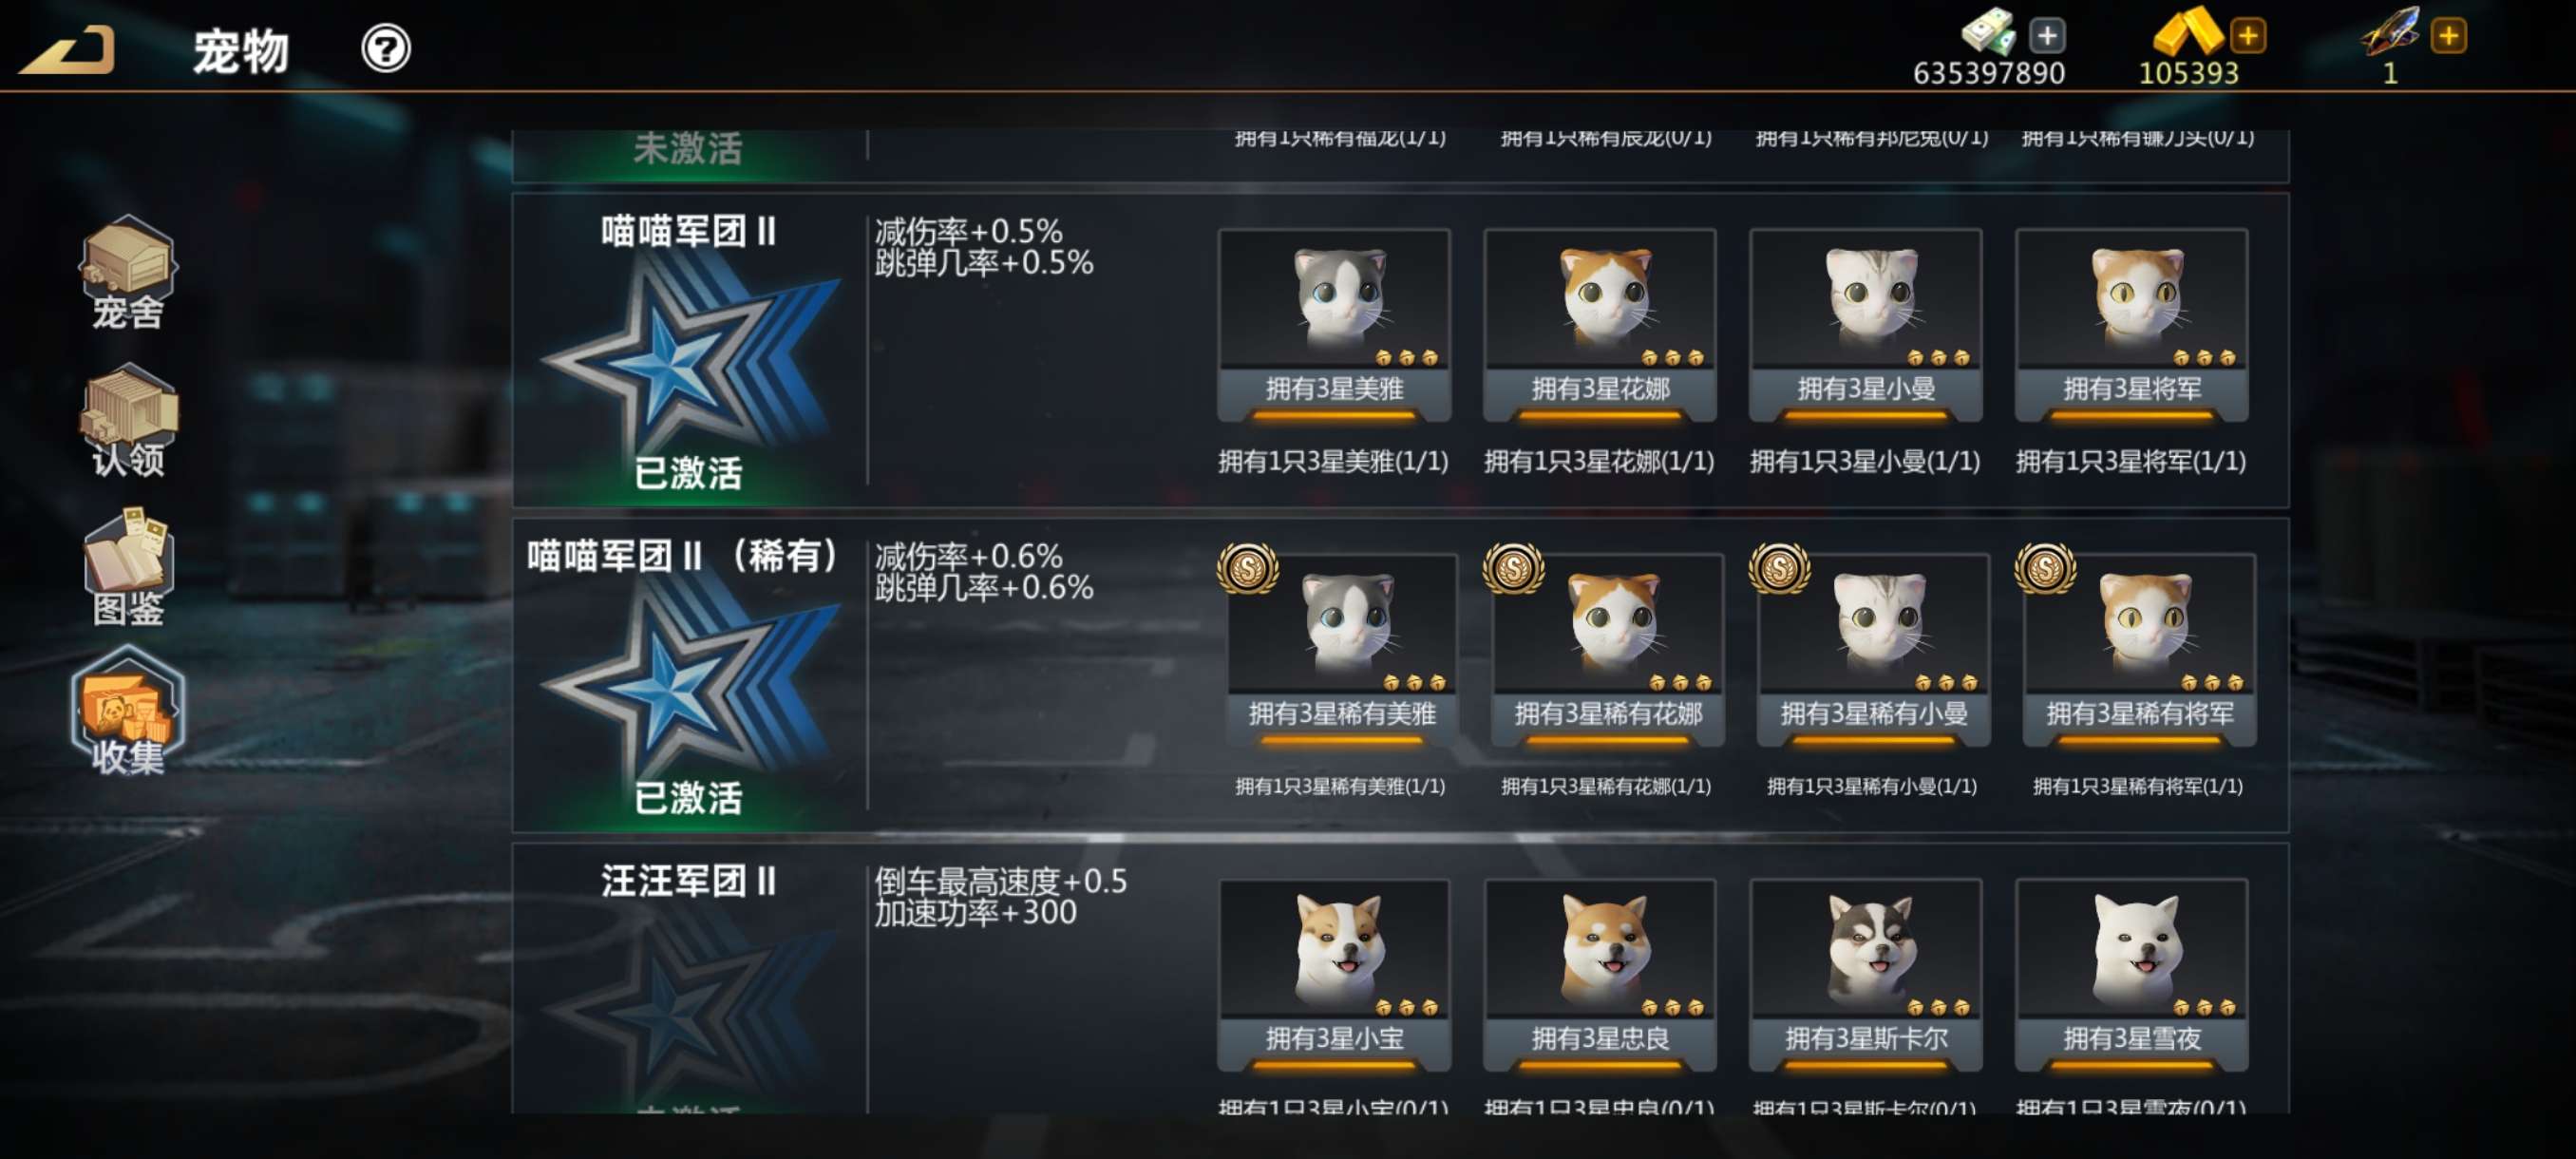Select the 拥有3星美雅 cat card
The image size is (2576, 1159).
tap(1334, 325)
